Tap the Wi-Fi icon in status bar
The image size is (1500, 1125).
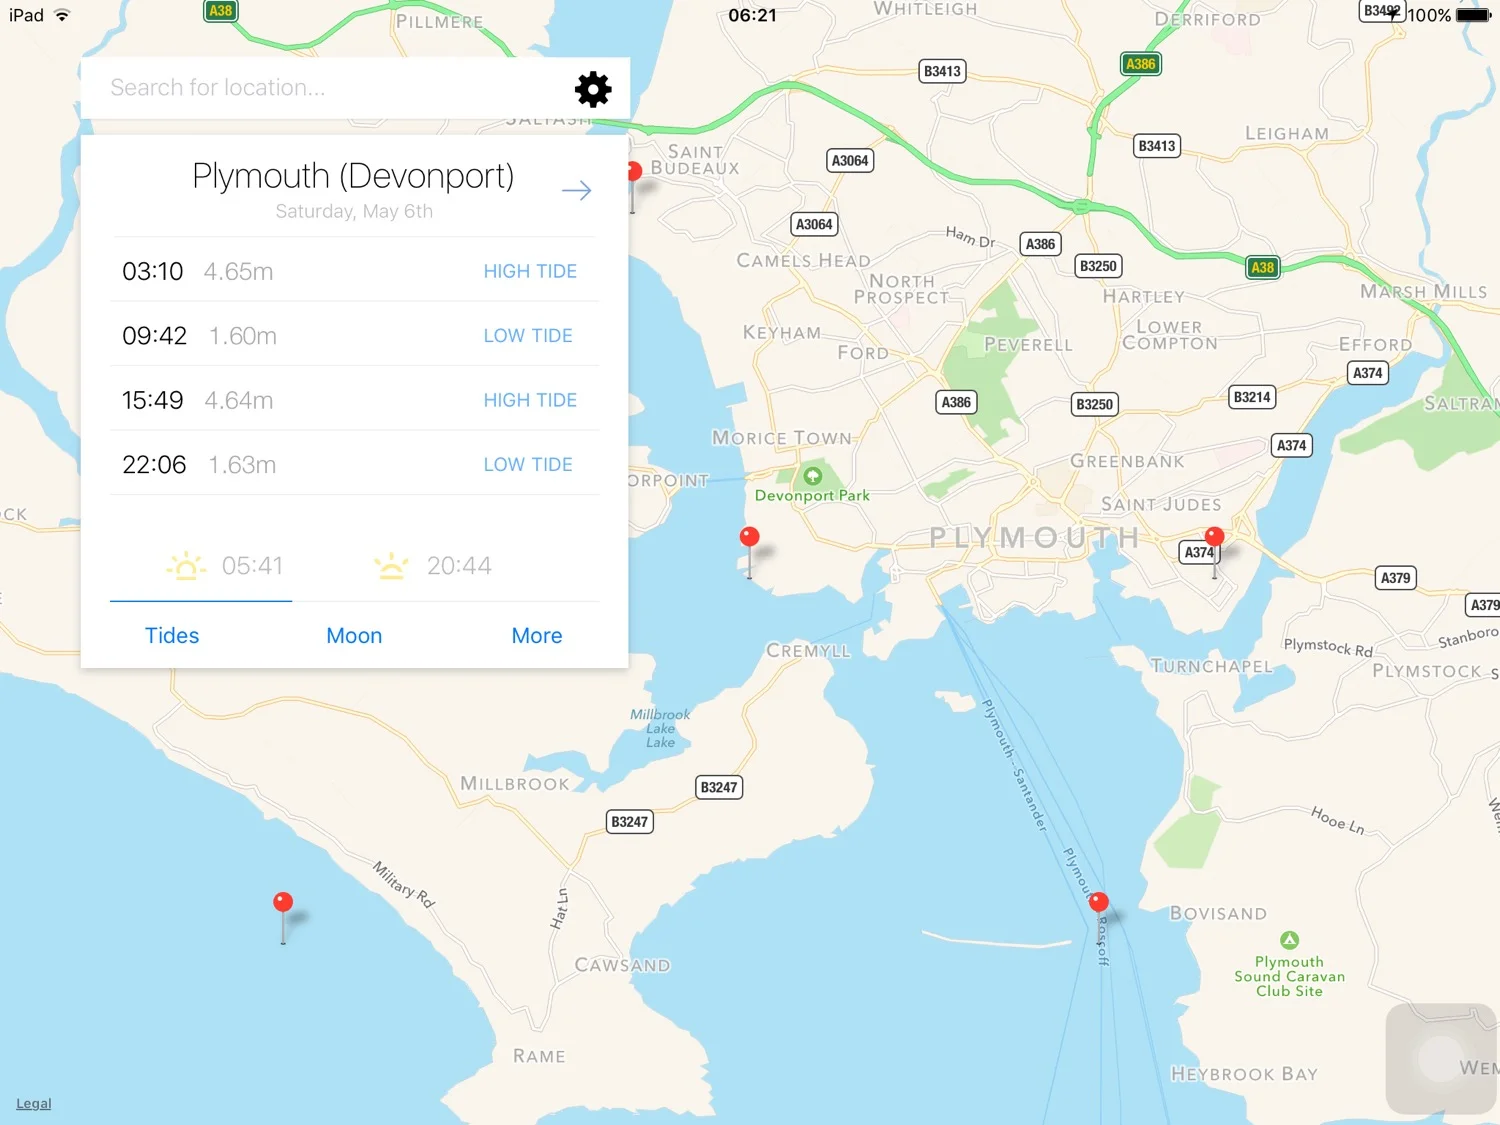(62, 15)
